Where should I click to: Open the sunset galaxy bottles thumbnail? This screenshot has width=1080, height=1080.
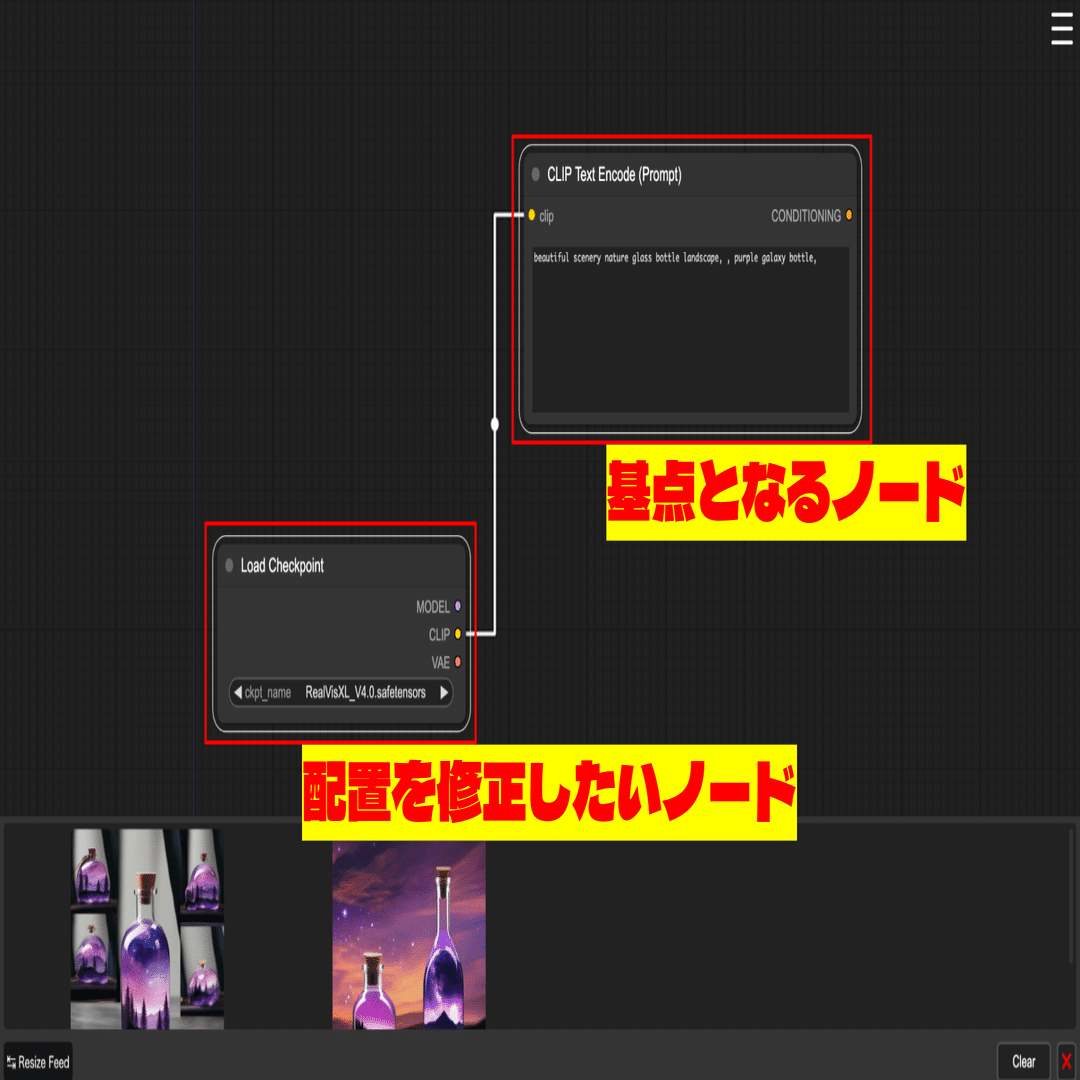point(408,935)
